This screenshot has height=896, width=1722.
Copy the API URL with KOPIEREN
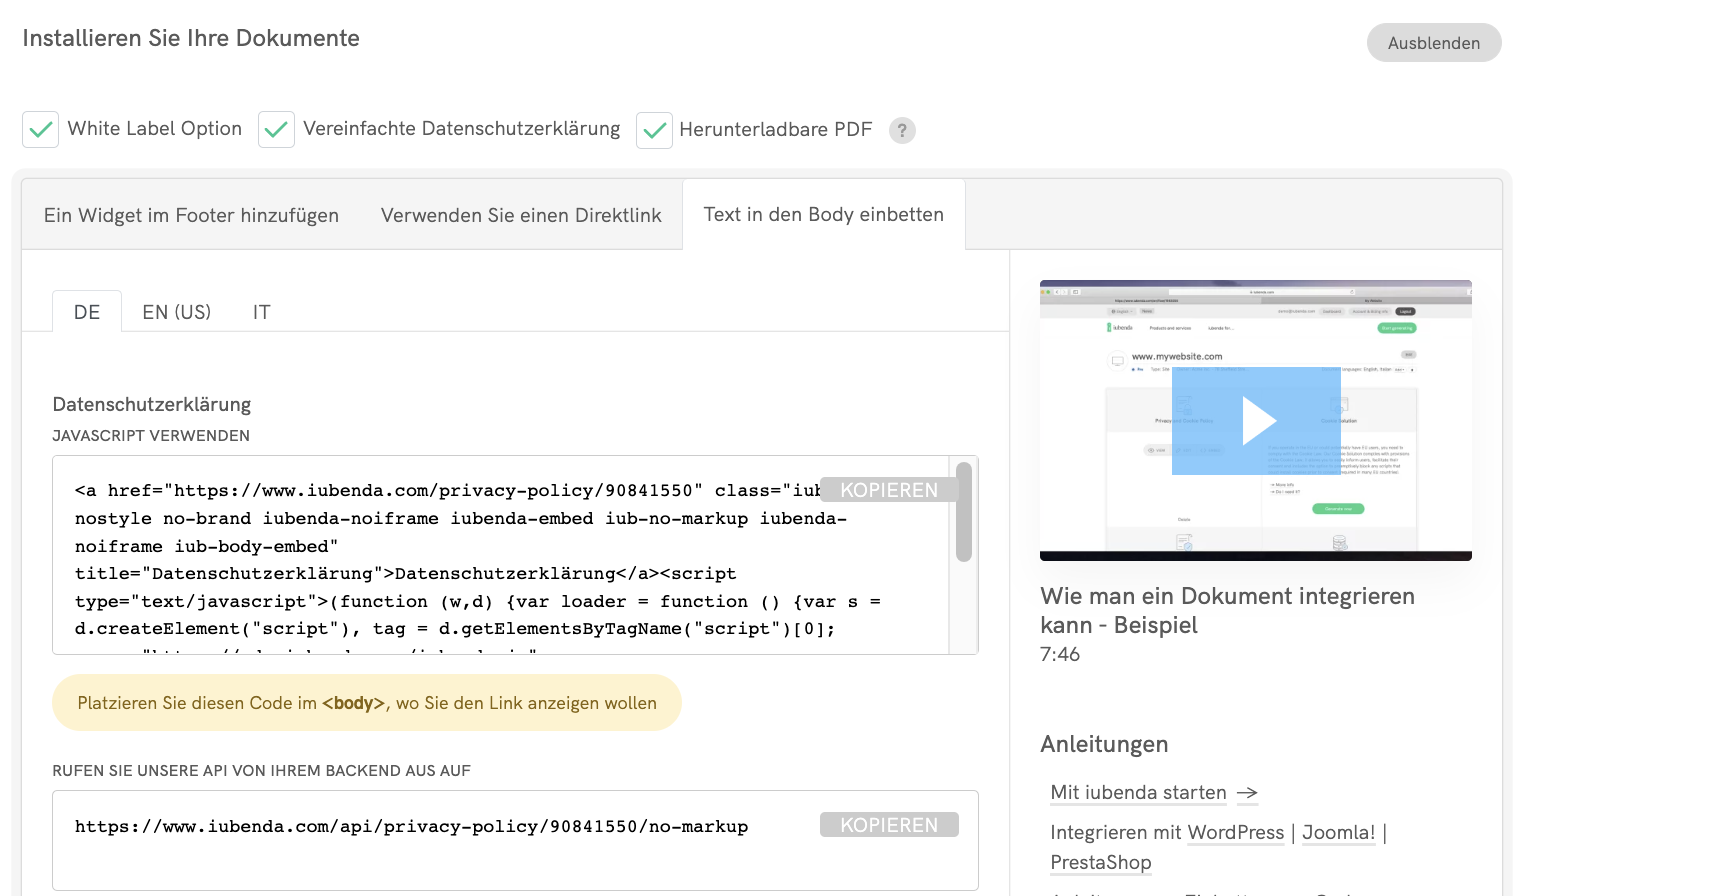[x=888, y=825]
